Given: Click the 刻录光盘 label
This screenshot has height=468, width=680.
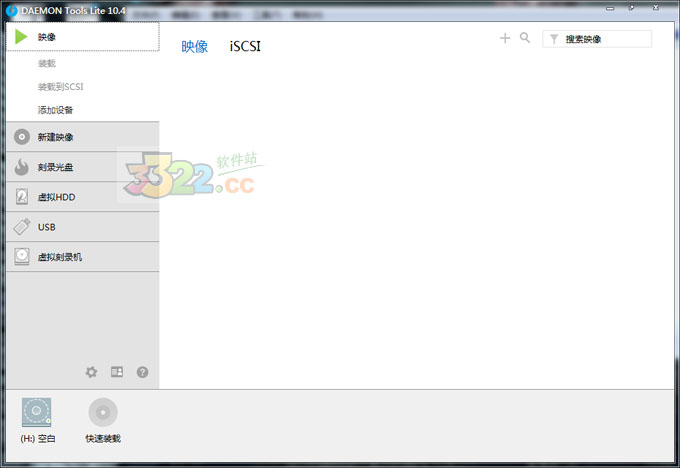Looking at the screenshot, I should click(x=56, y=167).
